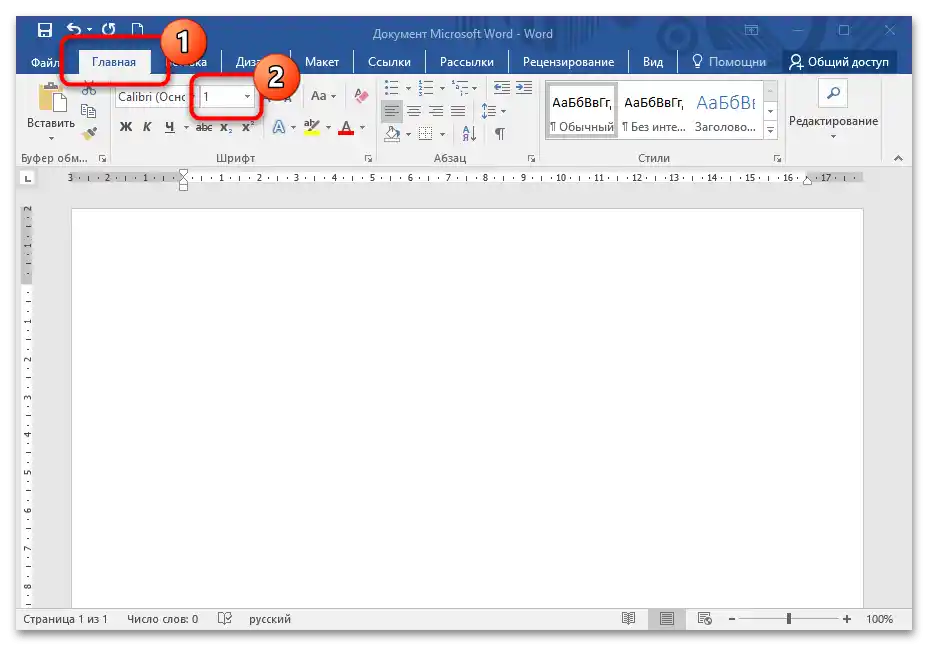Click the Вставить paste button
928x646 pixels.
coord(50,108)
